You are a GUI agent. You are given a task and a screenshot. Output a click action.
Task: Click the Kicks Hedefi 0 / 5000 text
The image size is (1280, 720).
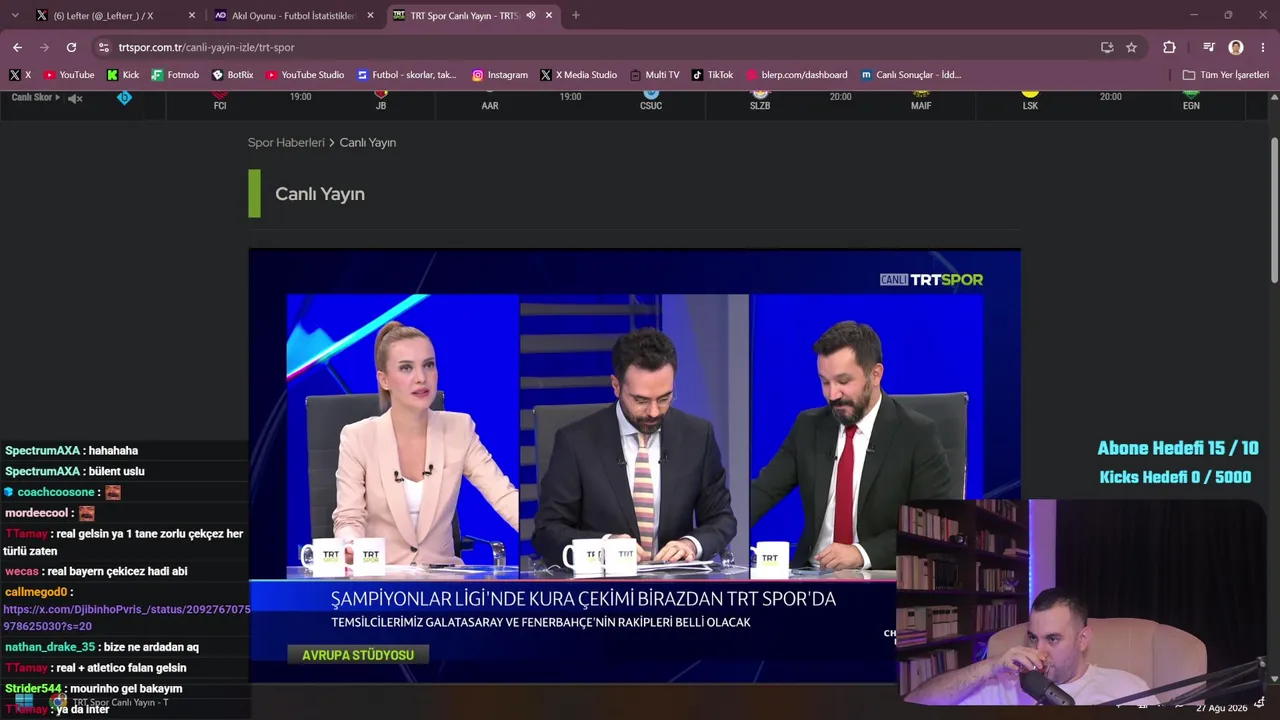pyautogui.click(x=1175, y=478)
